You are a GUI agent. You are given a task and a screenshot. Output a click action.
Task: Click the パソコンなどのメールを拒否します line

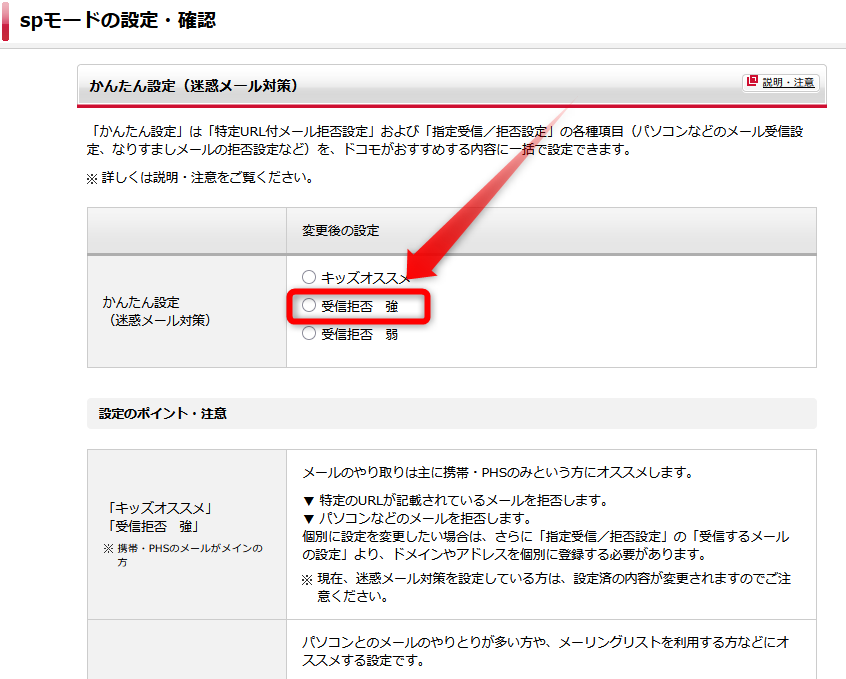pyautogui.click(x=417, y=518)
